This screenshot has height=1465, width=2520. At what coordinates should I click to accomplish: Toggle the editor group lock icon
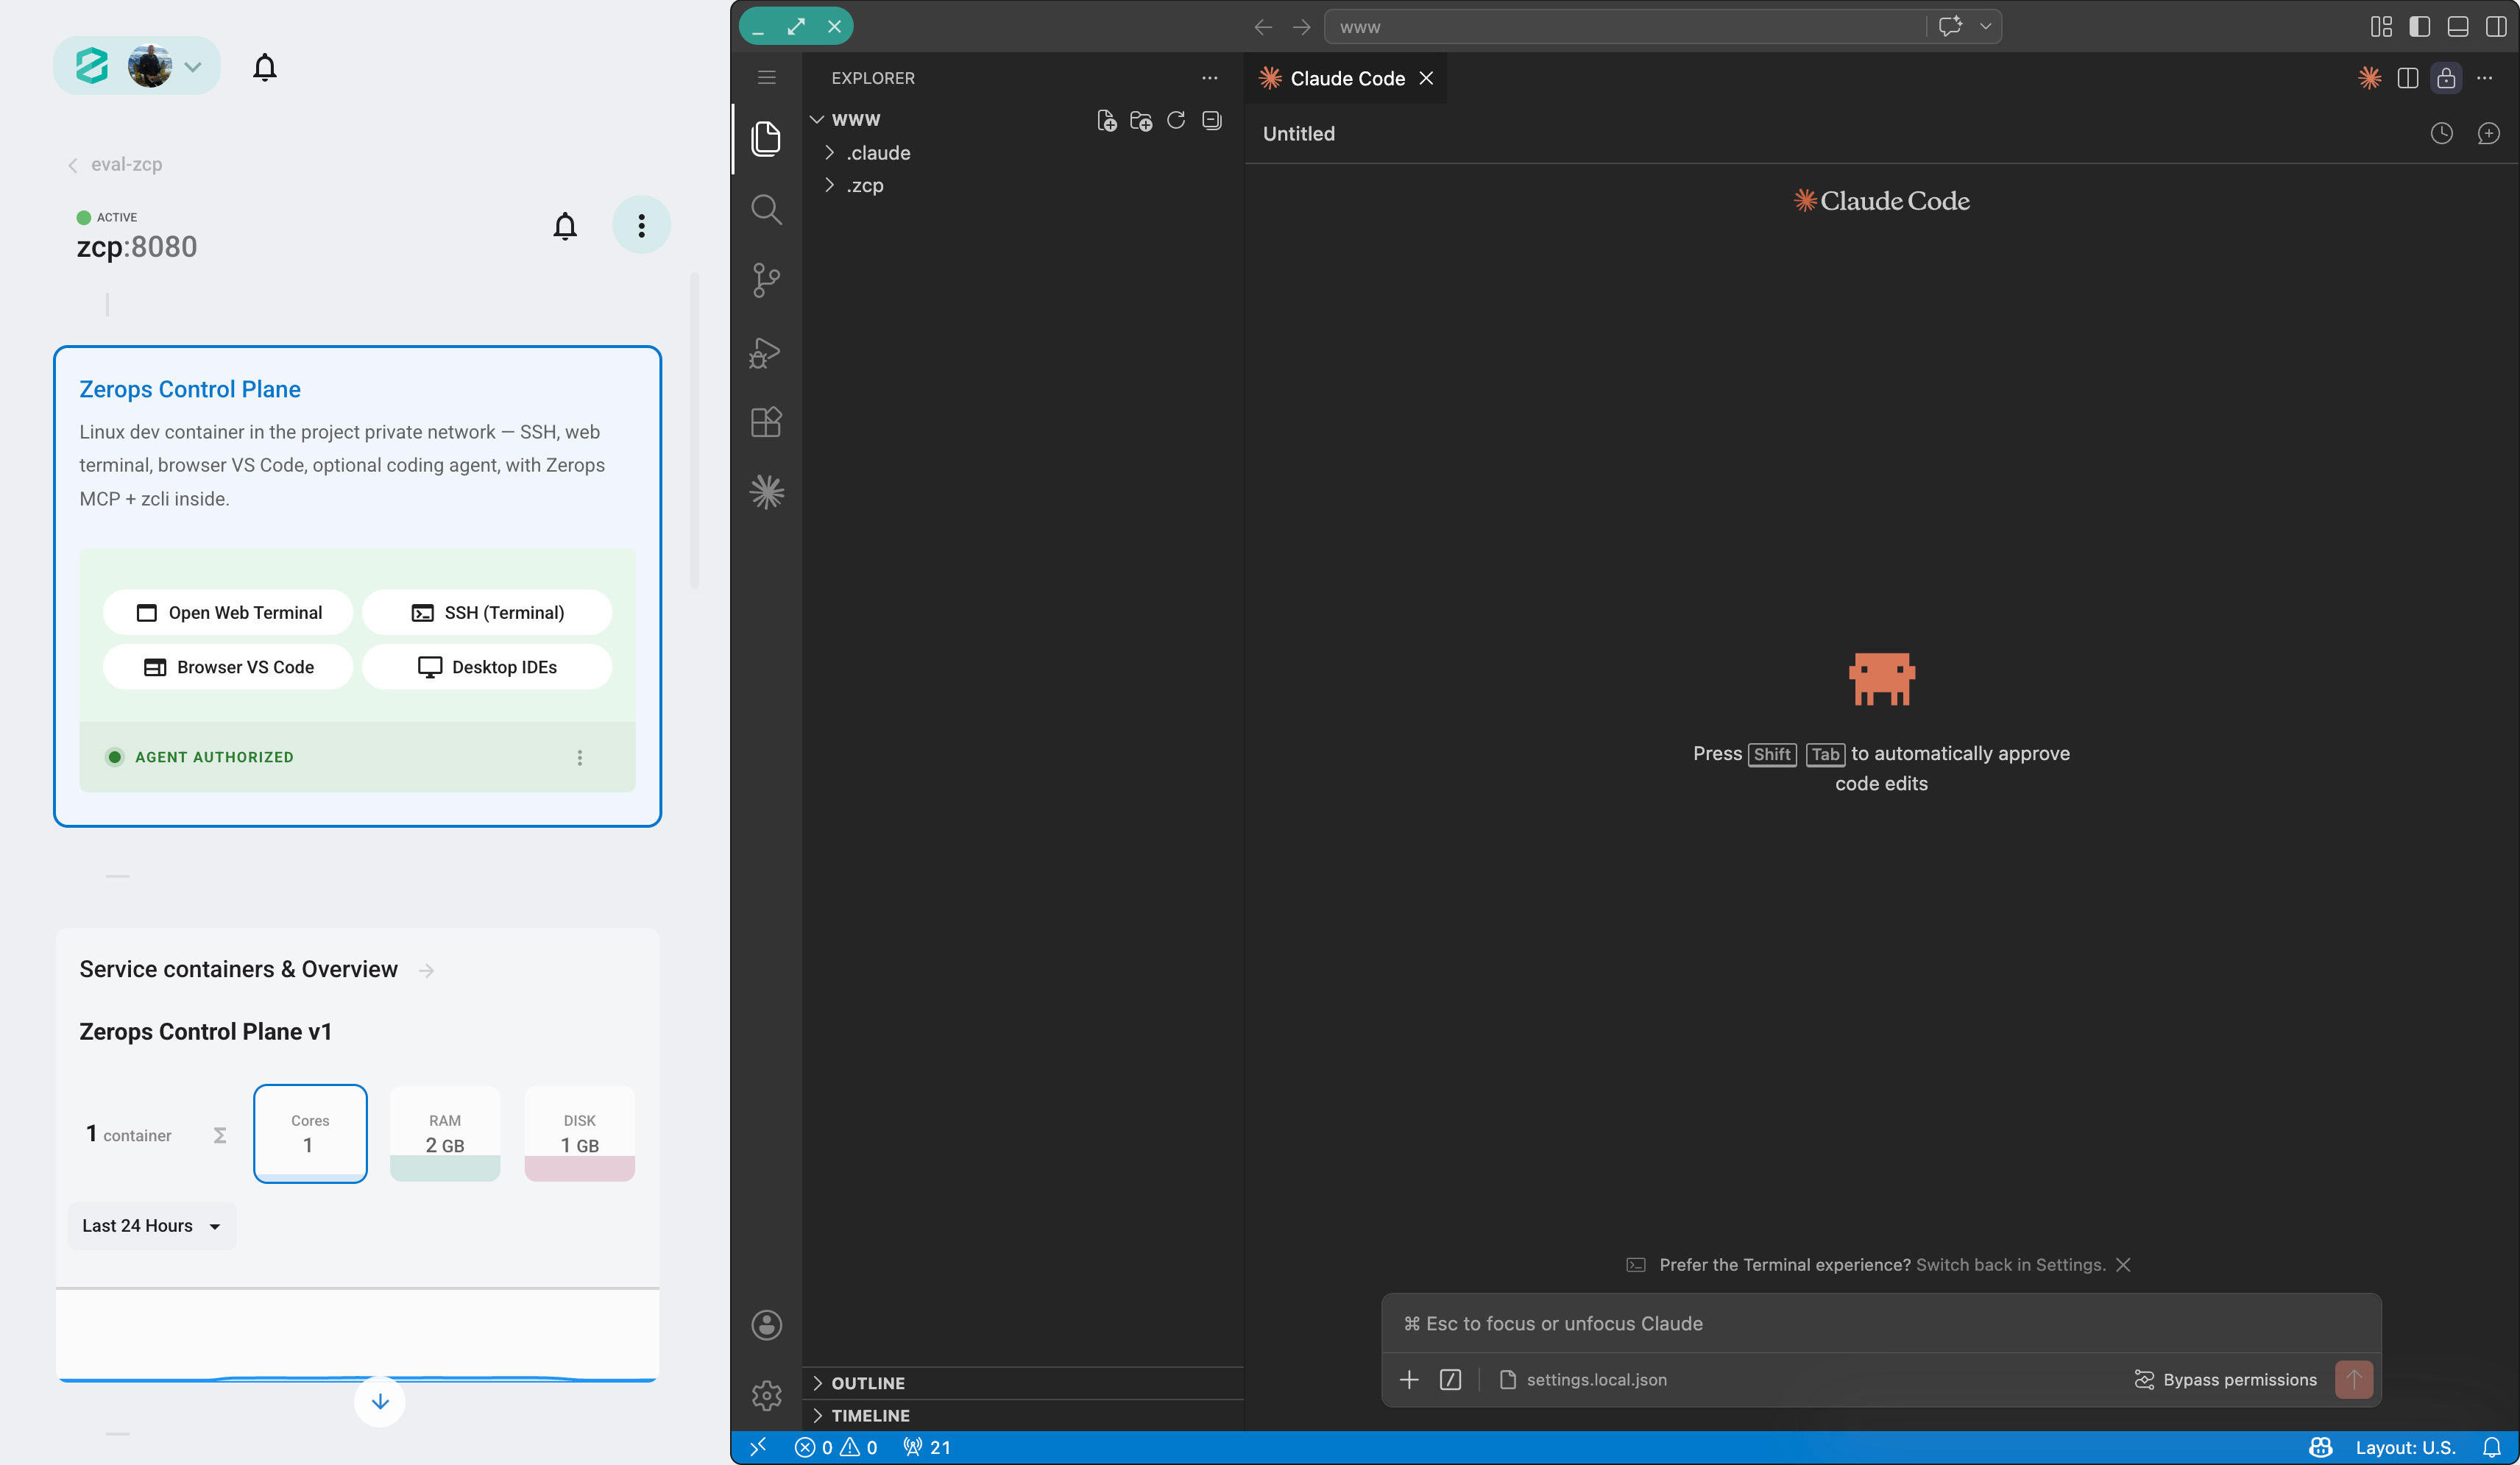(x=2446, y=78)
